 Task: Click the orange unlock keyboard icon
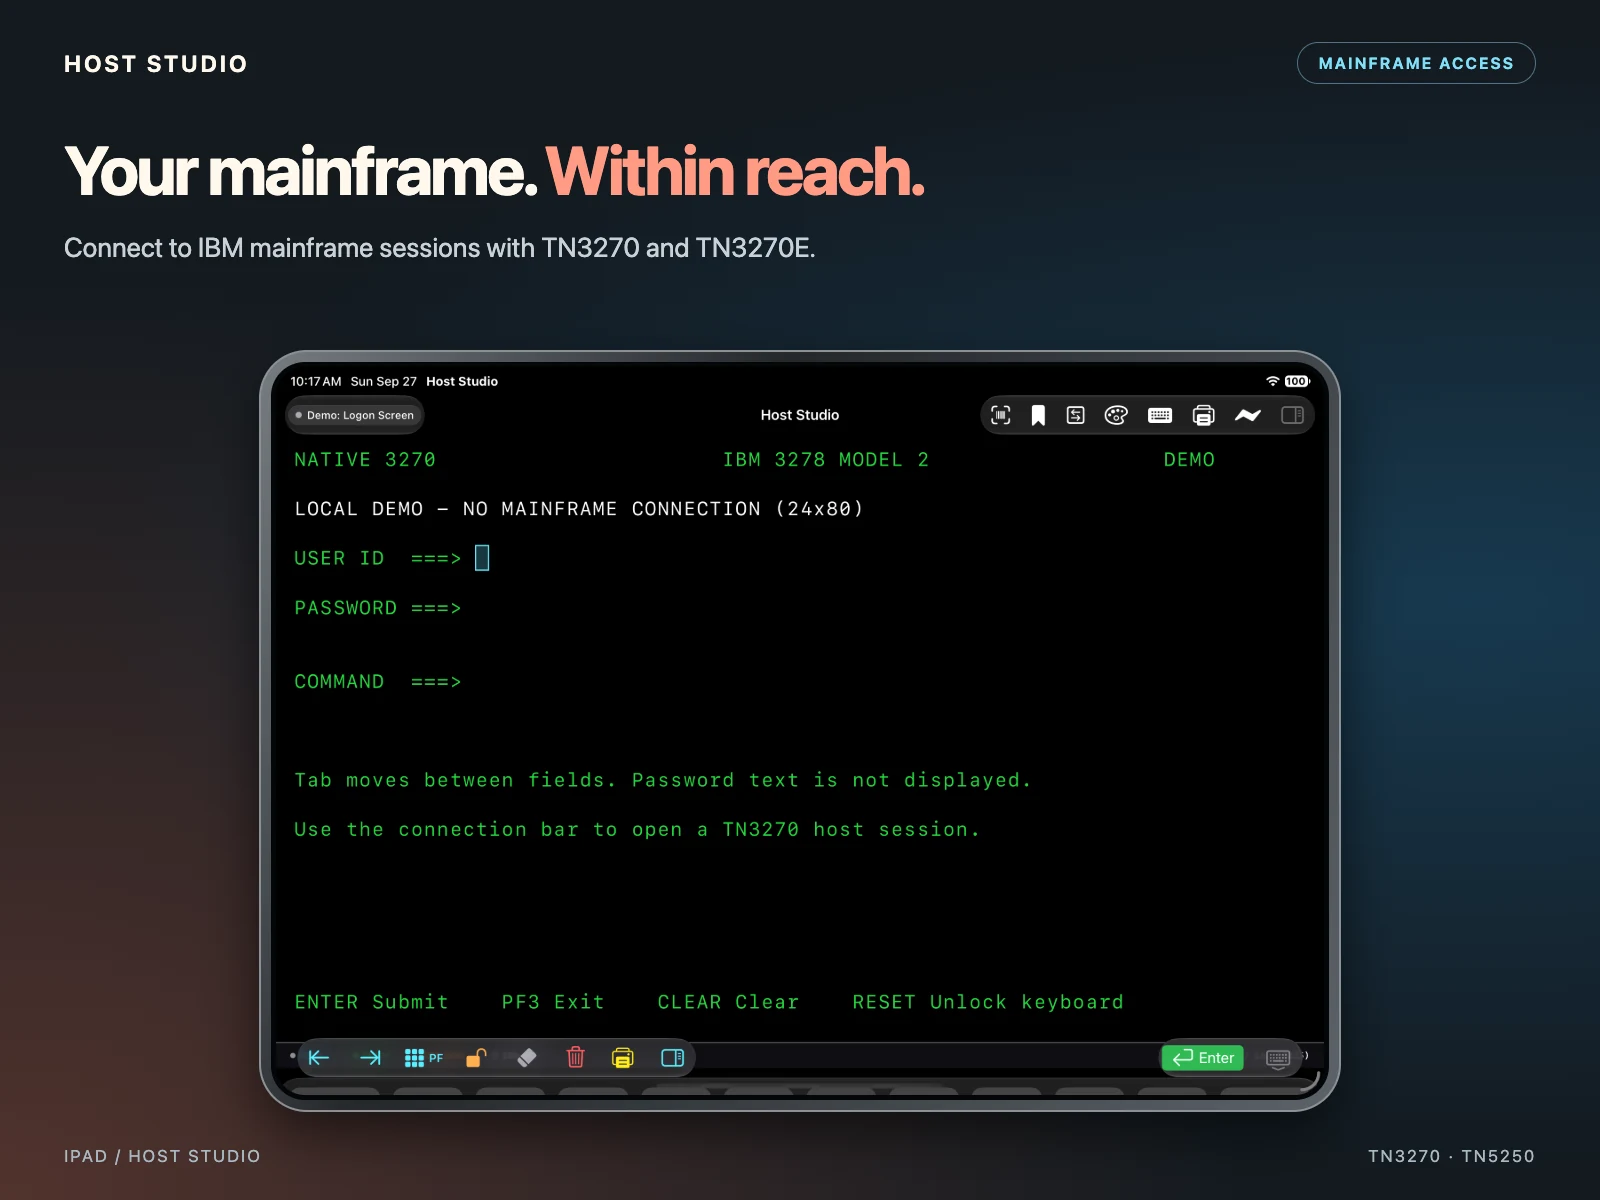476,1057
